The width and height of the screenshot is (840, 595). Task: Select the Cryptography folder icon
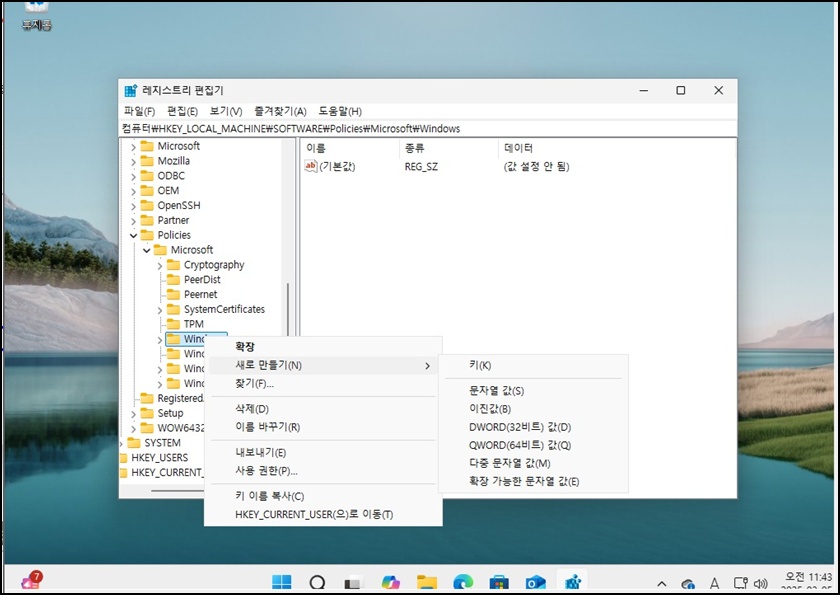click(173, 265)
